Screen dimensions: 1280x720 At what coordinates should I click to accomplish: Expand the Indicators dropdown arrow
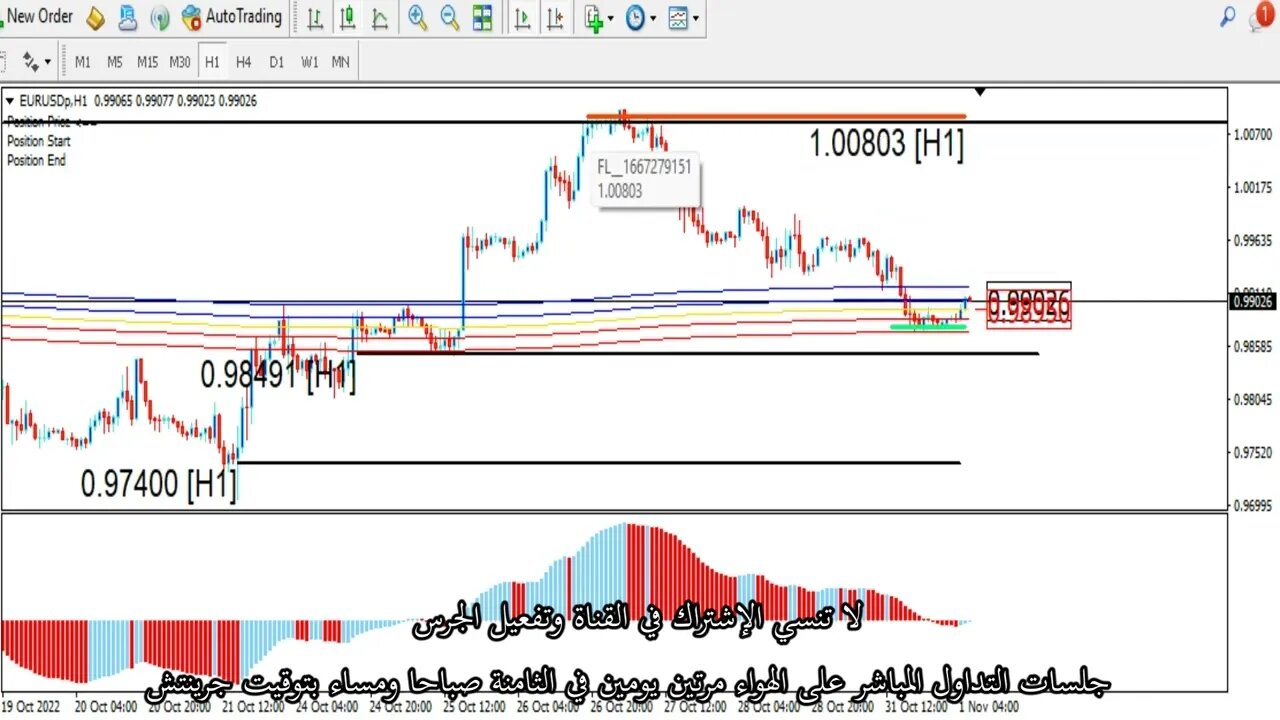point(612,18)
